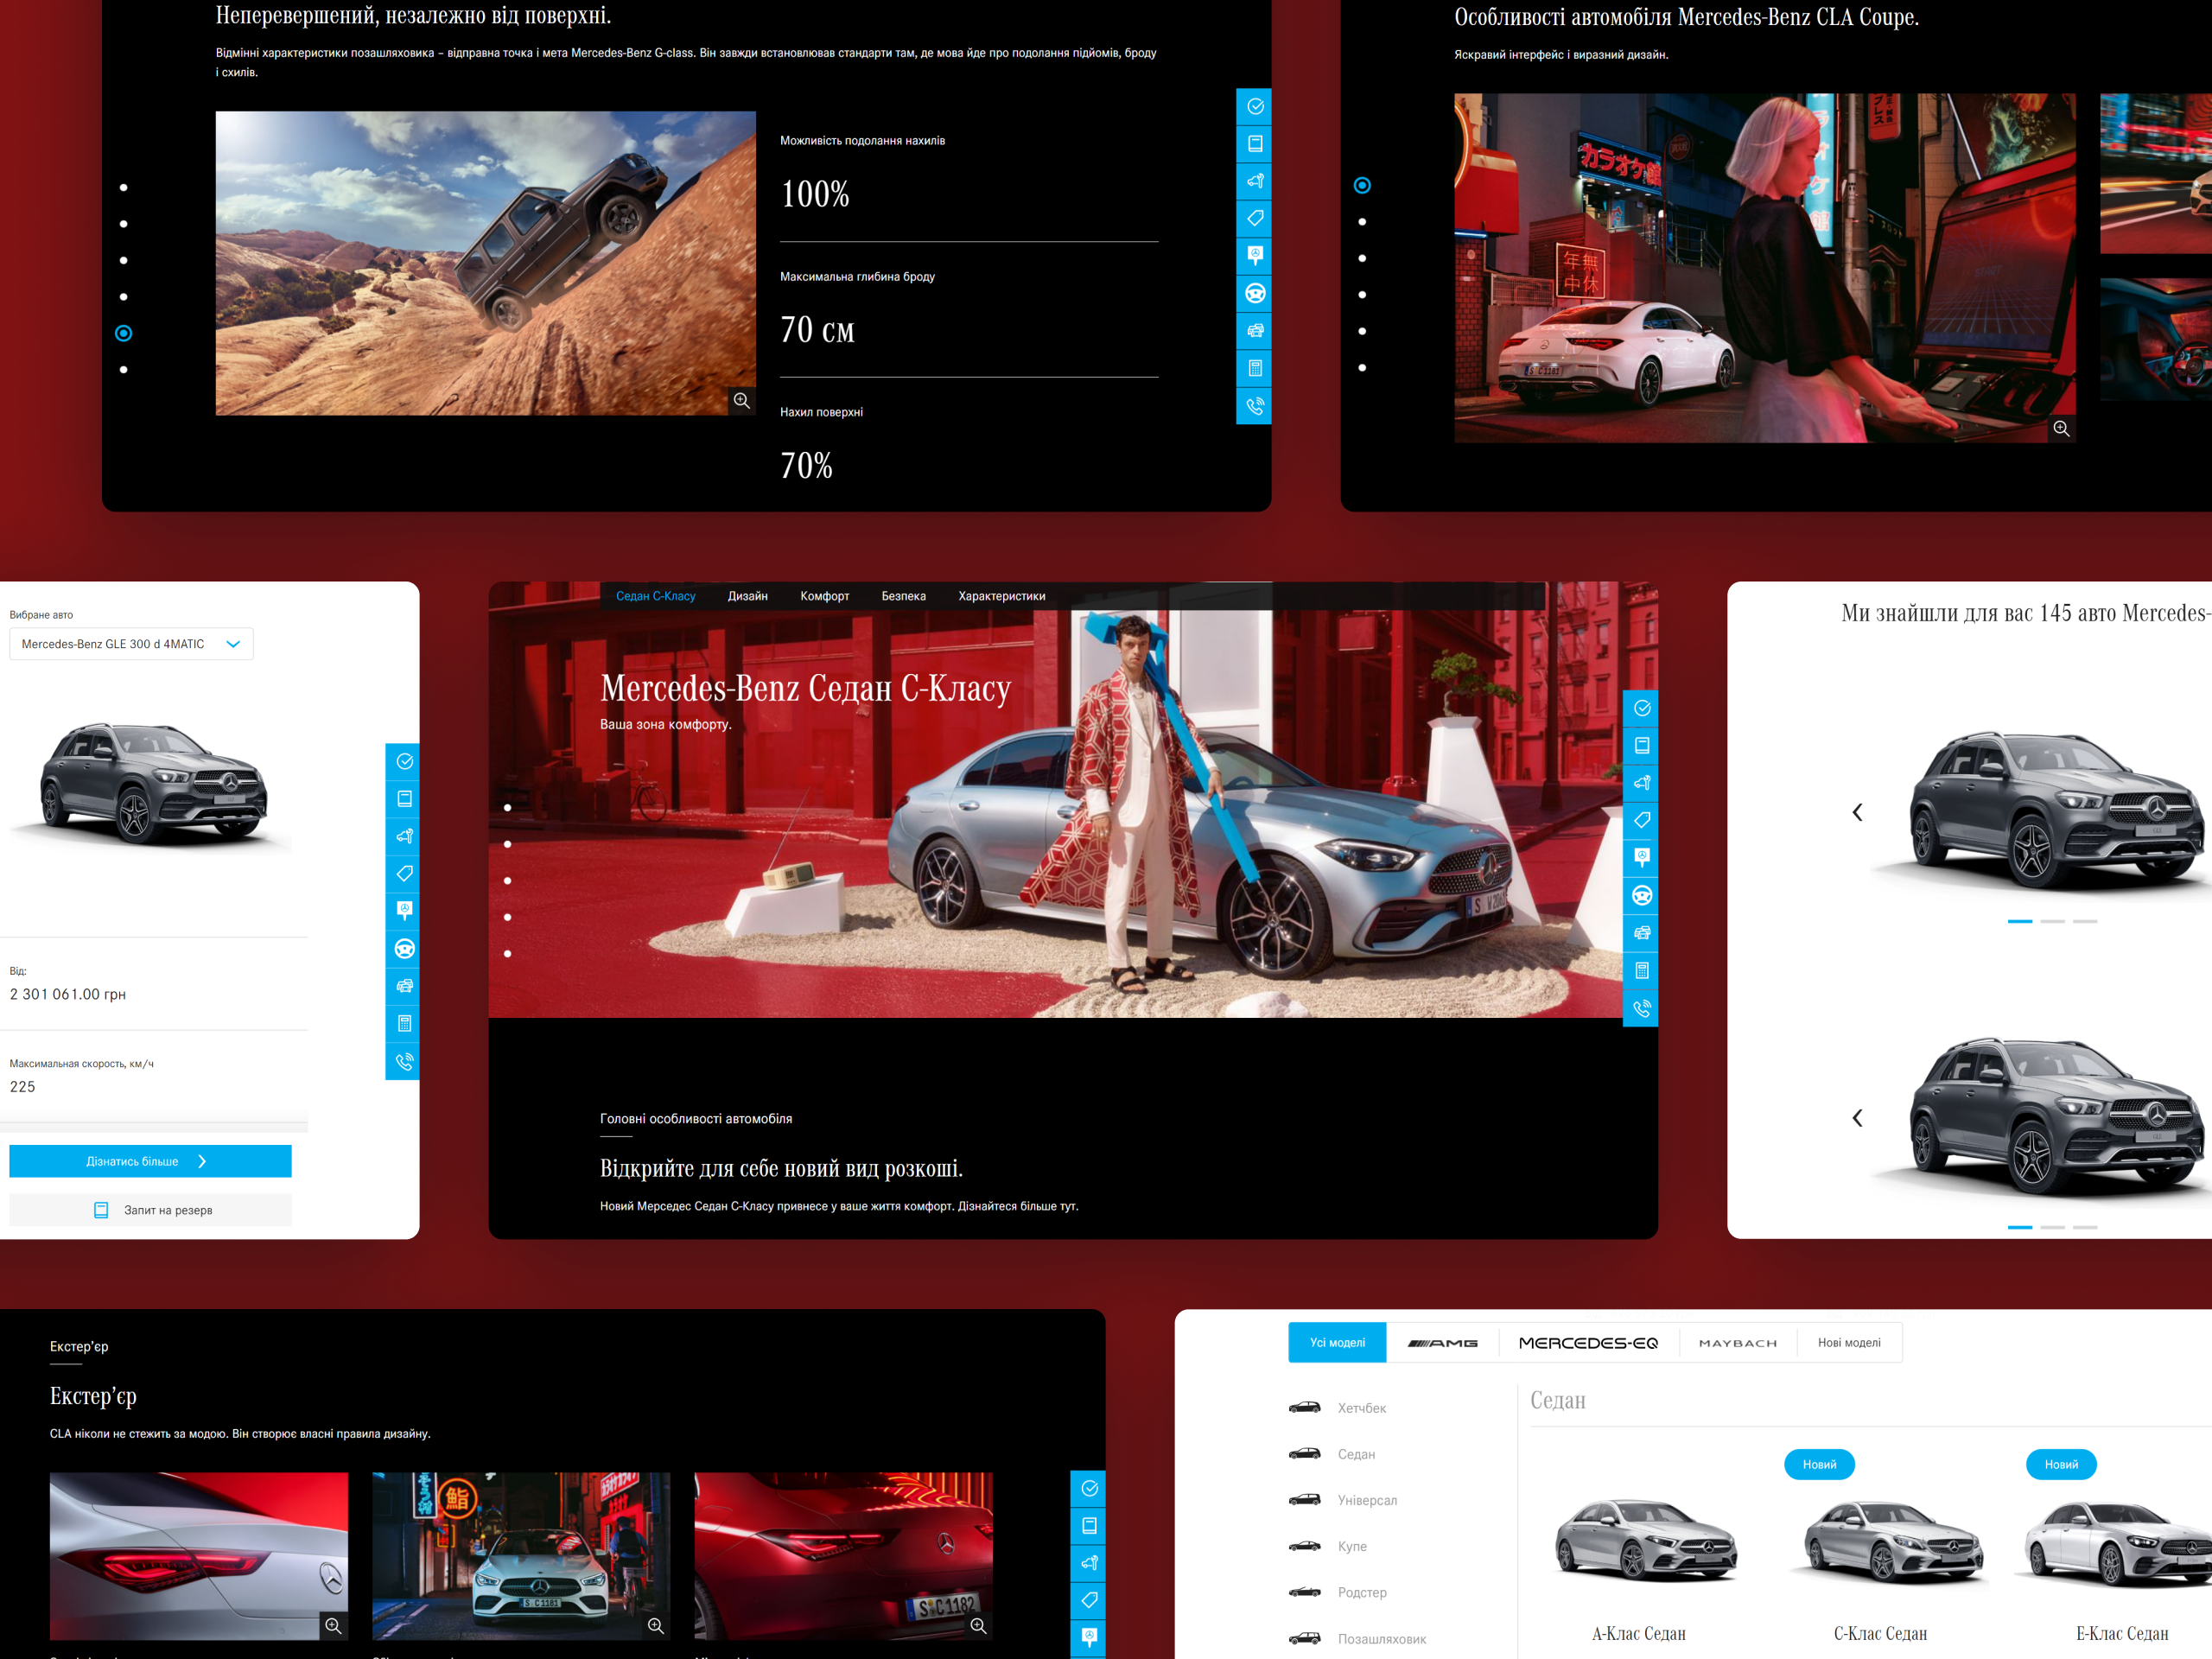Click the dealer location pin icon
This screenshot has height=1659, width=2212.
(1254, 256)
